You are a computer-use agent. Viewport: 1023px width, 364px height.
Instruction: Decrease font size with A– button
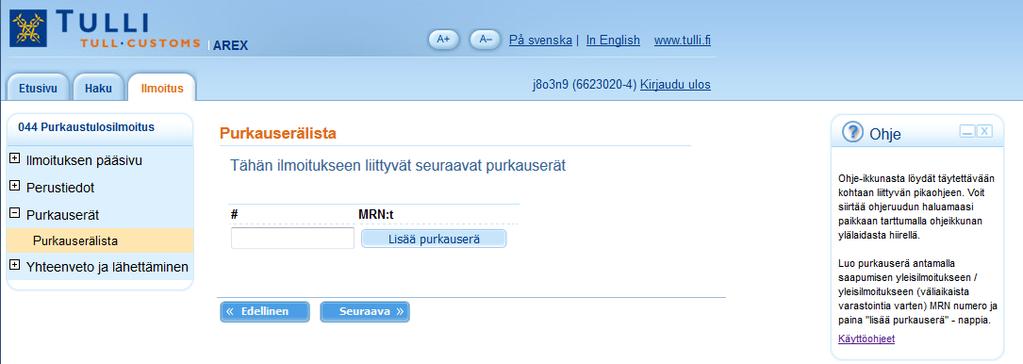pos(485,39)
